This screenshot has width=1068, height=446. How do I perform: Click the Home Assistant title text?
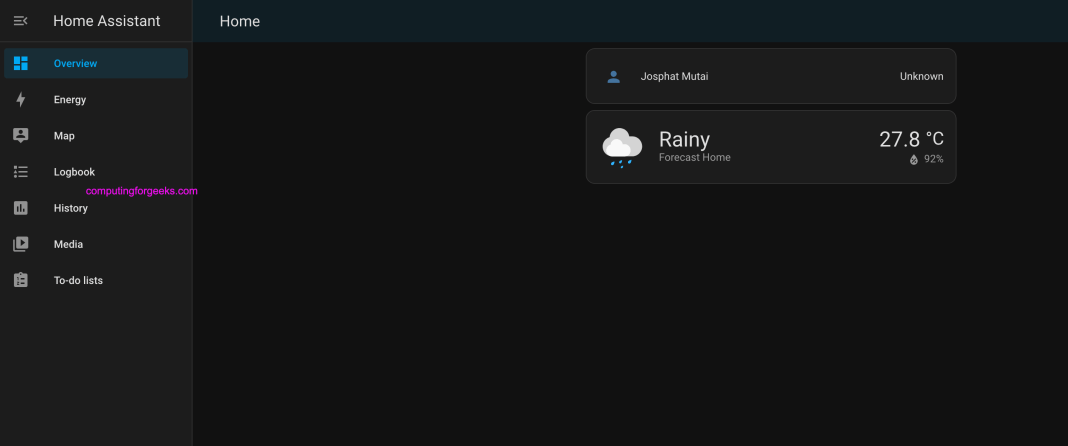[107, 21]
